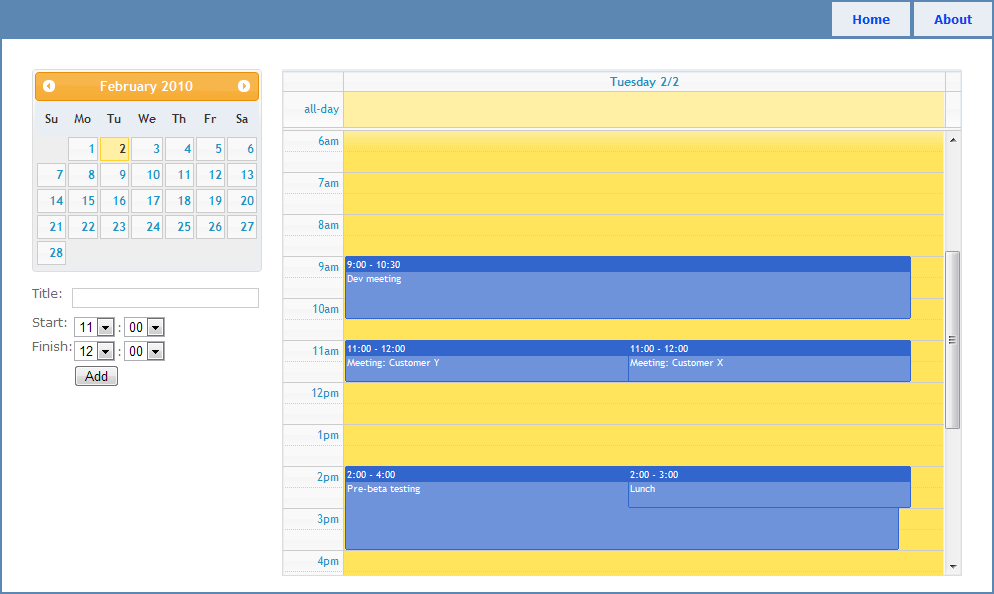Open the Meeting: Customer X event
Viewport: 994px width, 594px height.
point(770,361)
